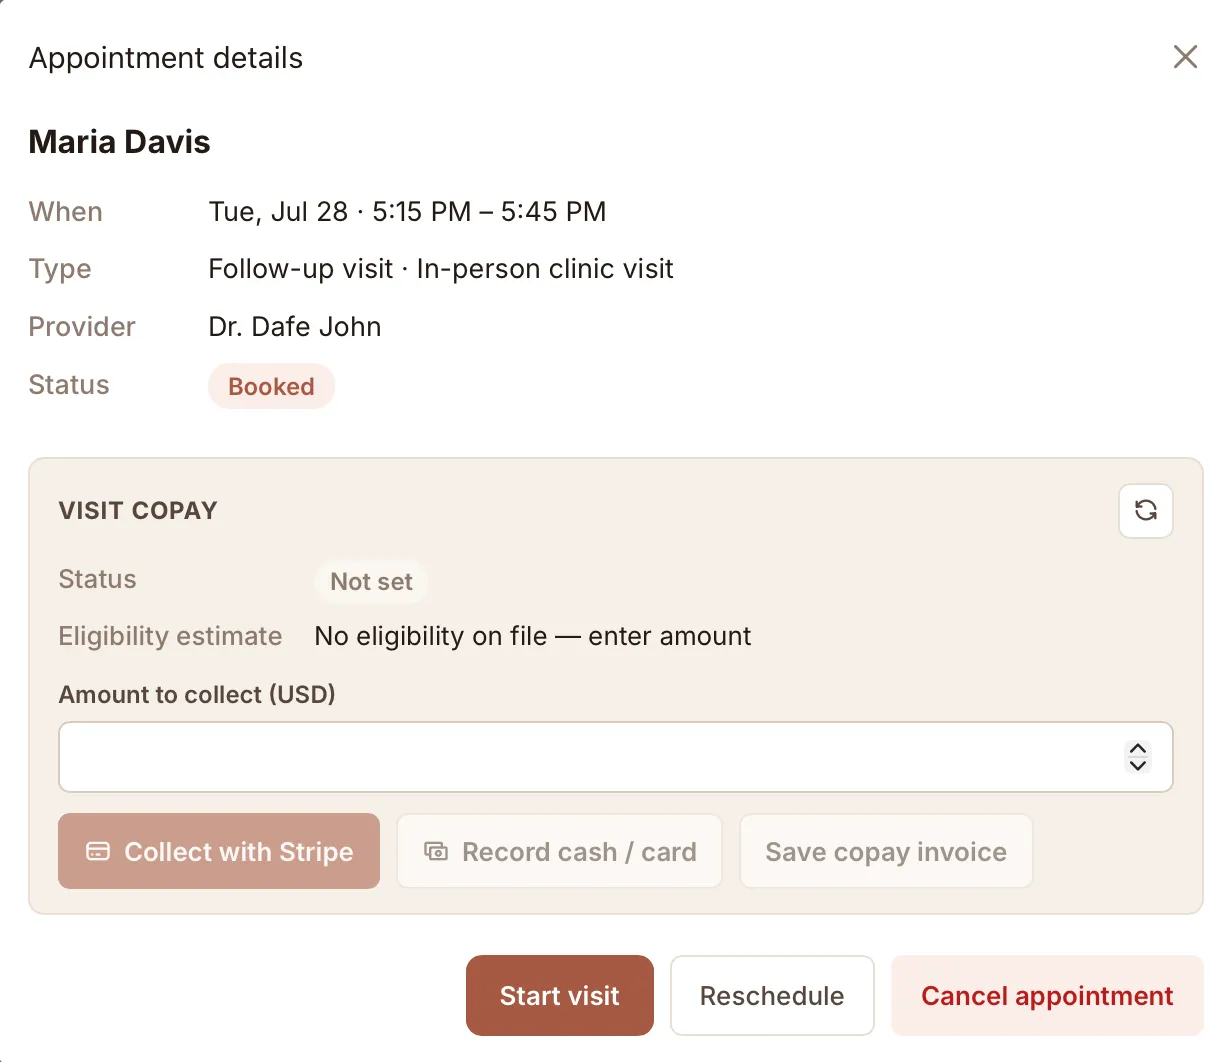
Task: Decrease the copay amount with down arrow
Action: (x=1138, y=766)
